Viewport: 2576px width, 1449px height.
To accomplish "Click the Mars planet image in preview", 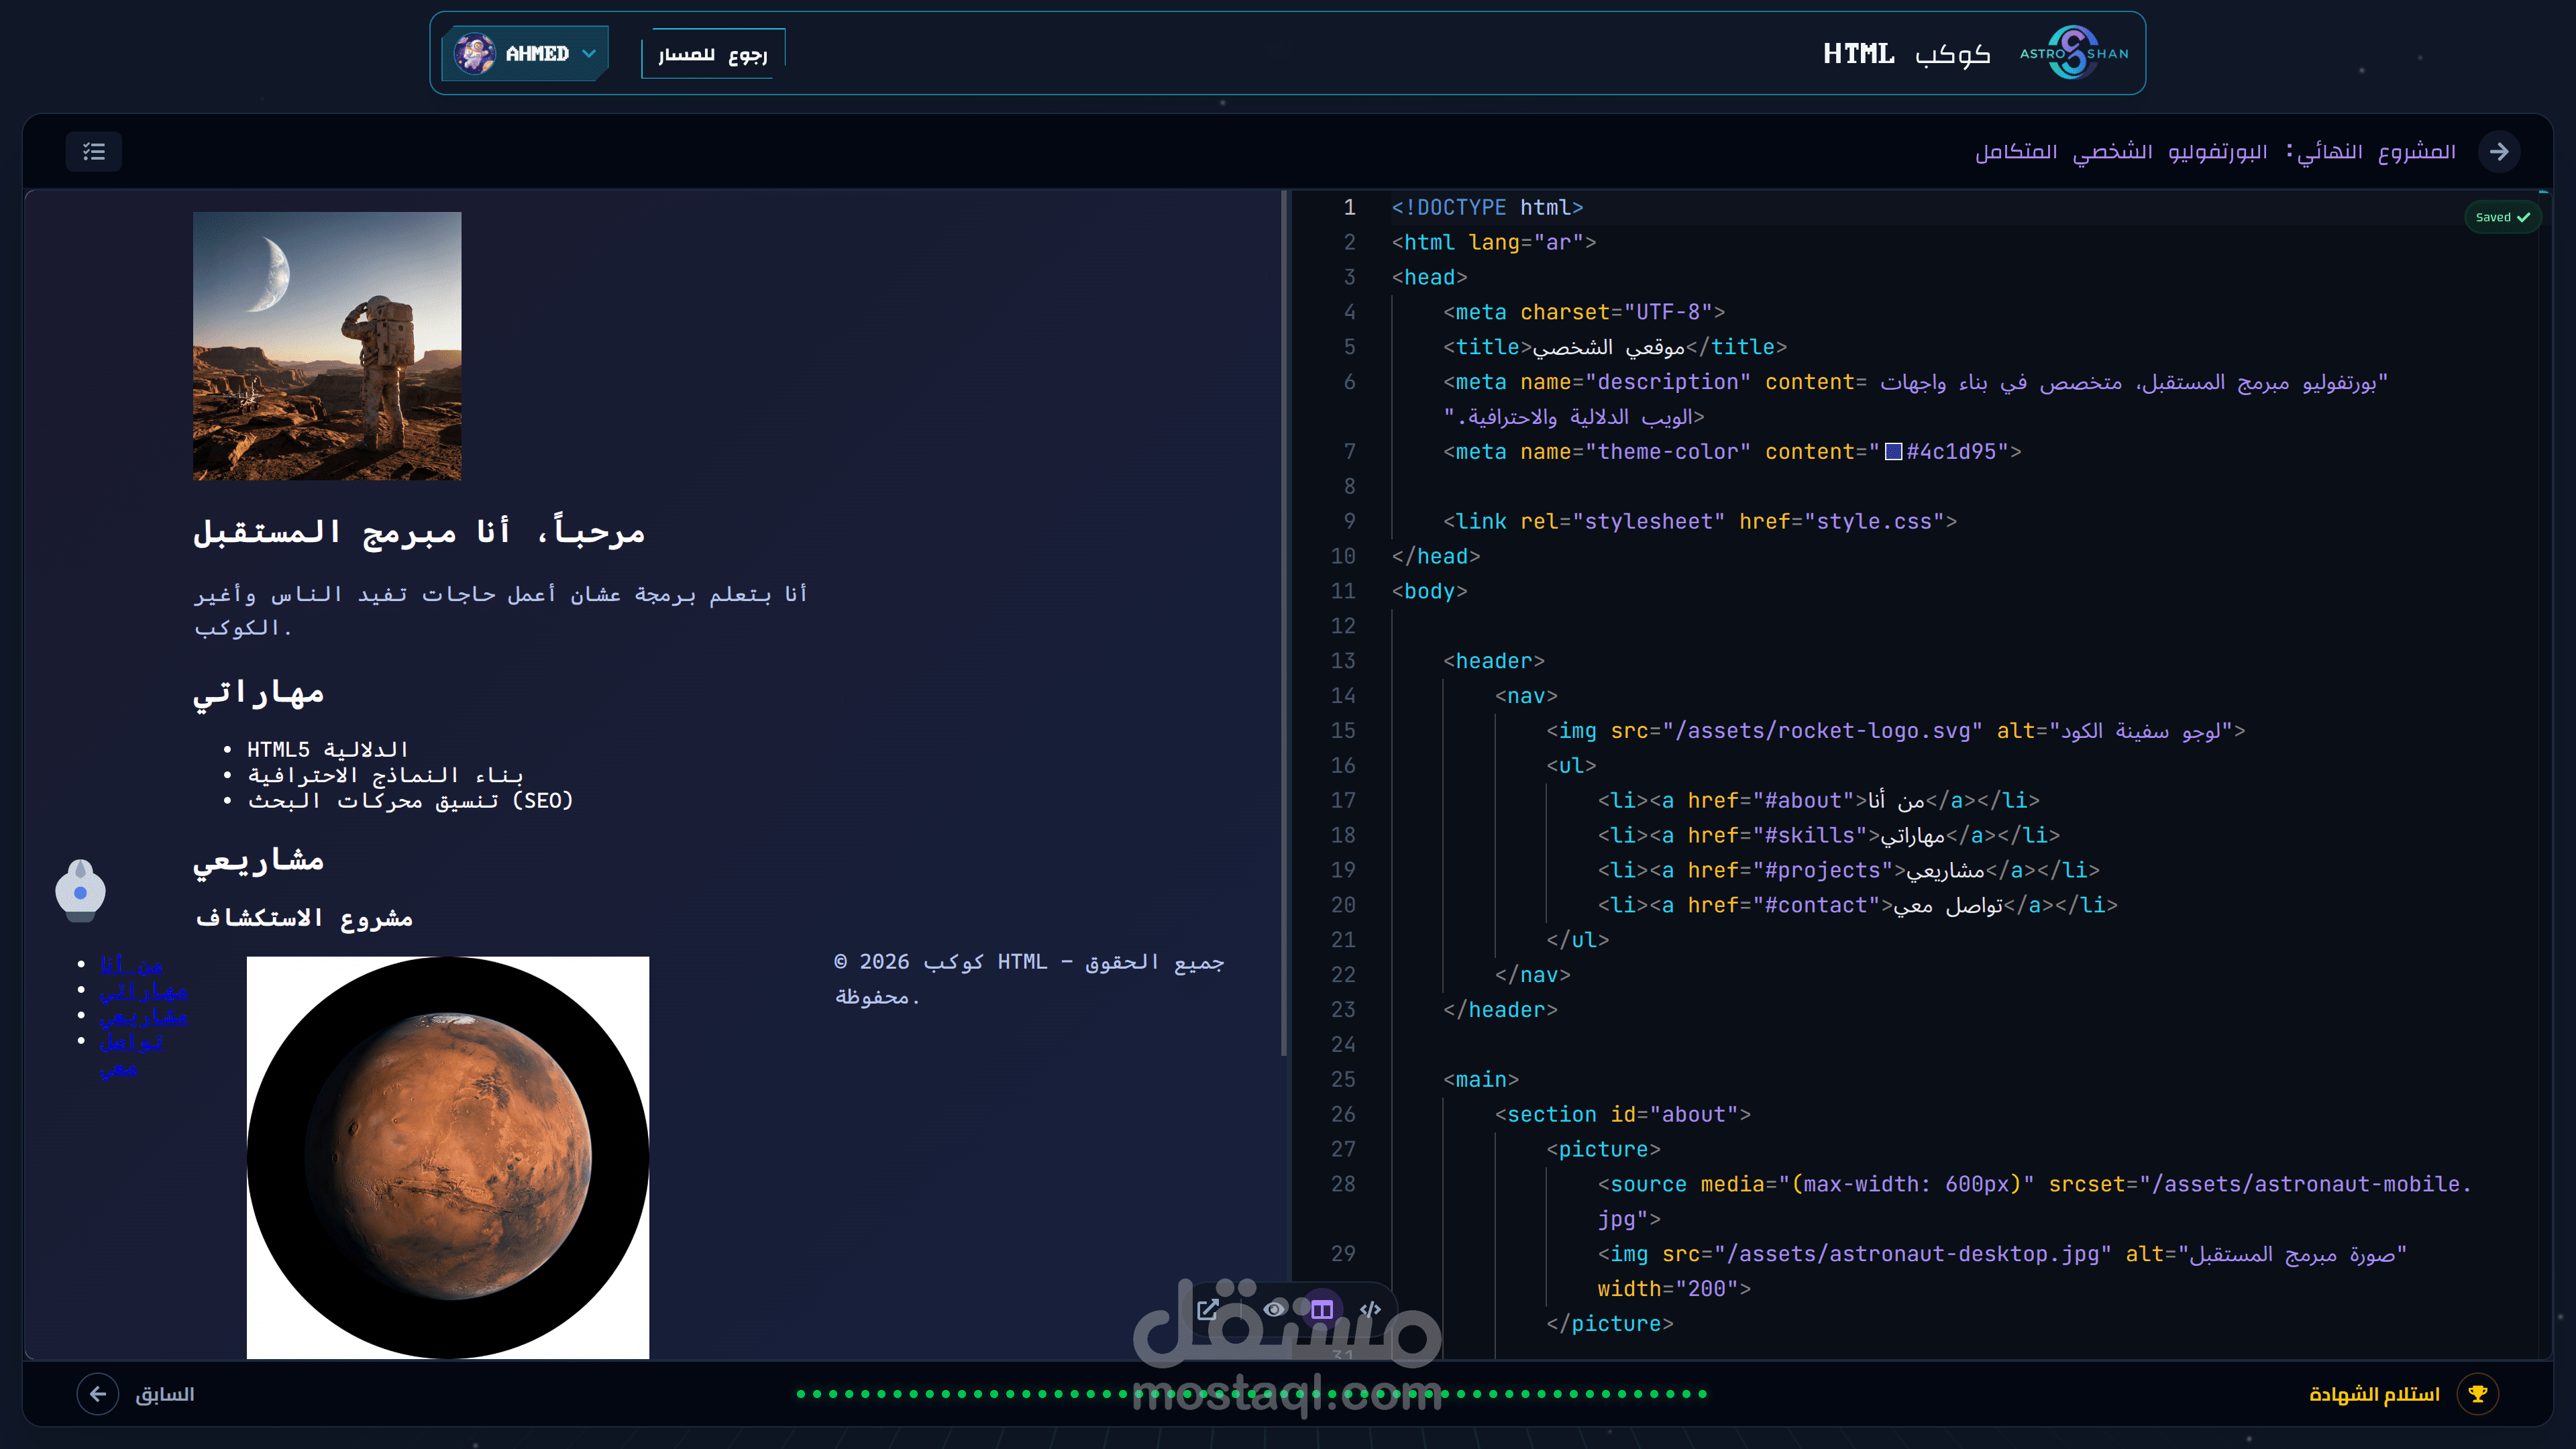I will 448,1157.
